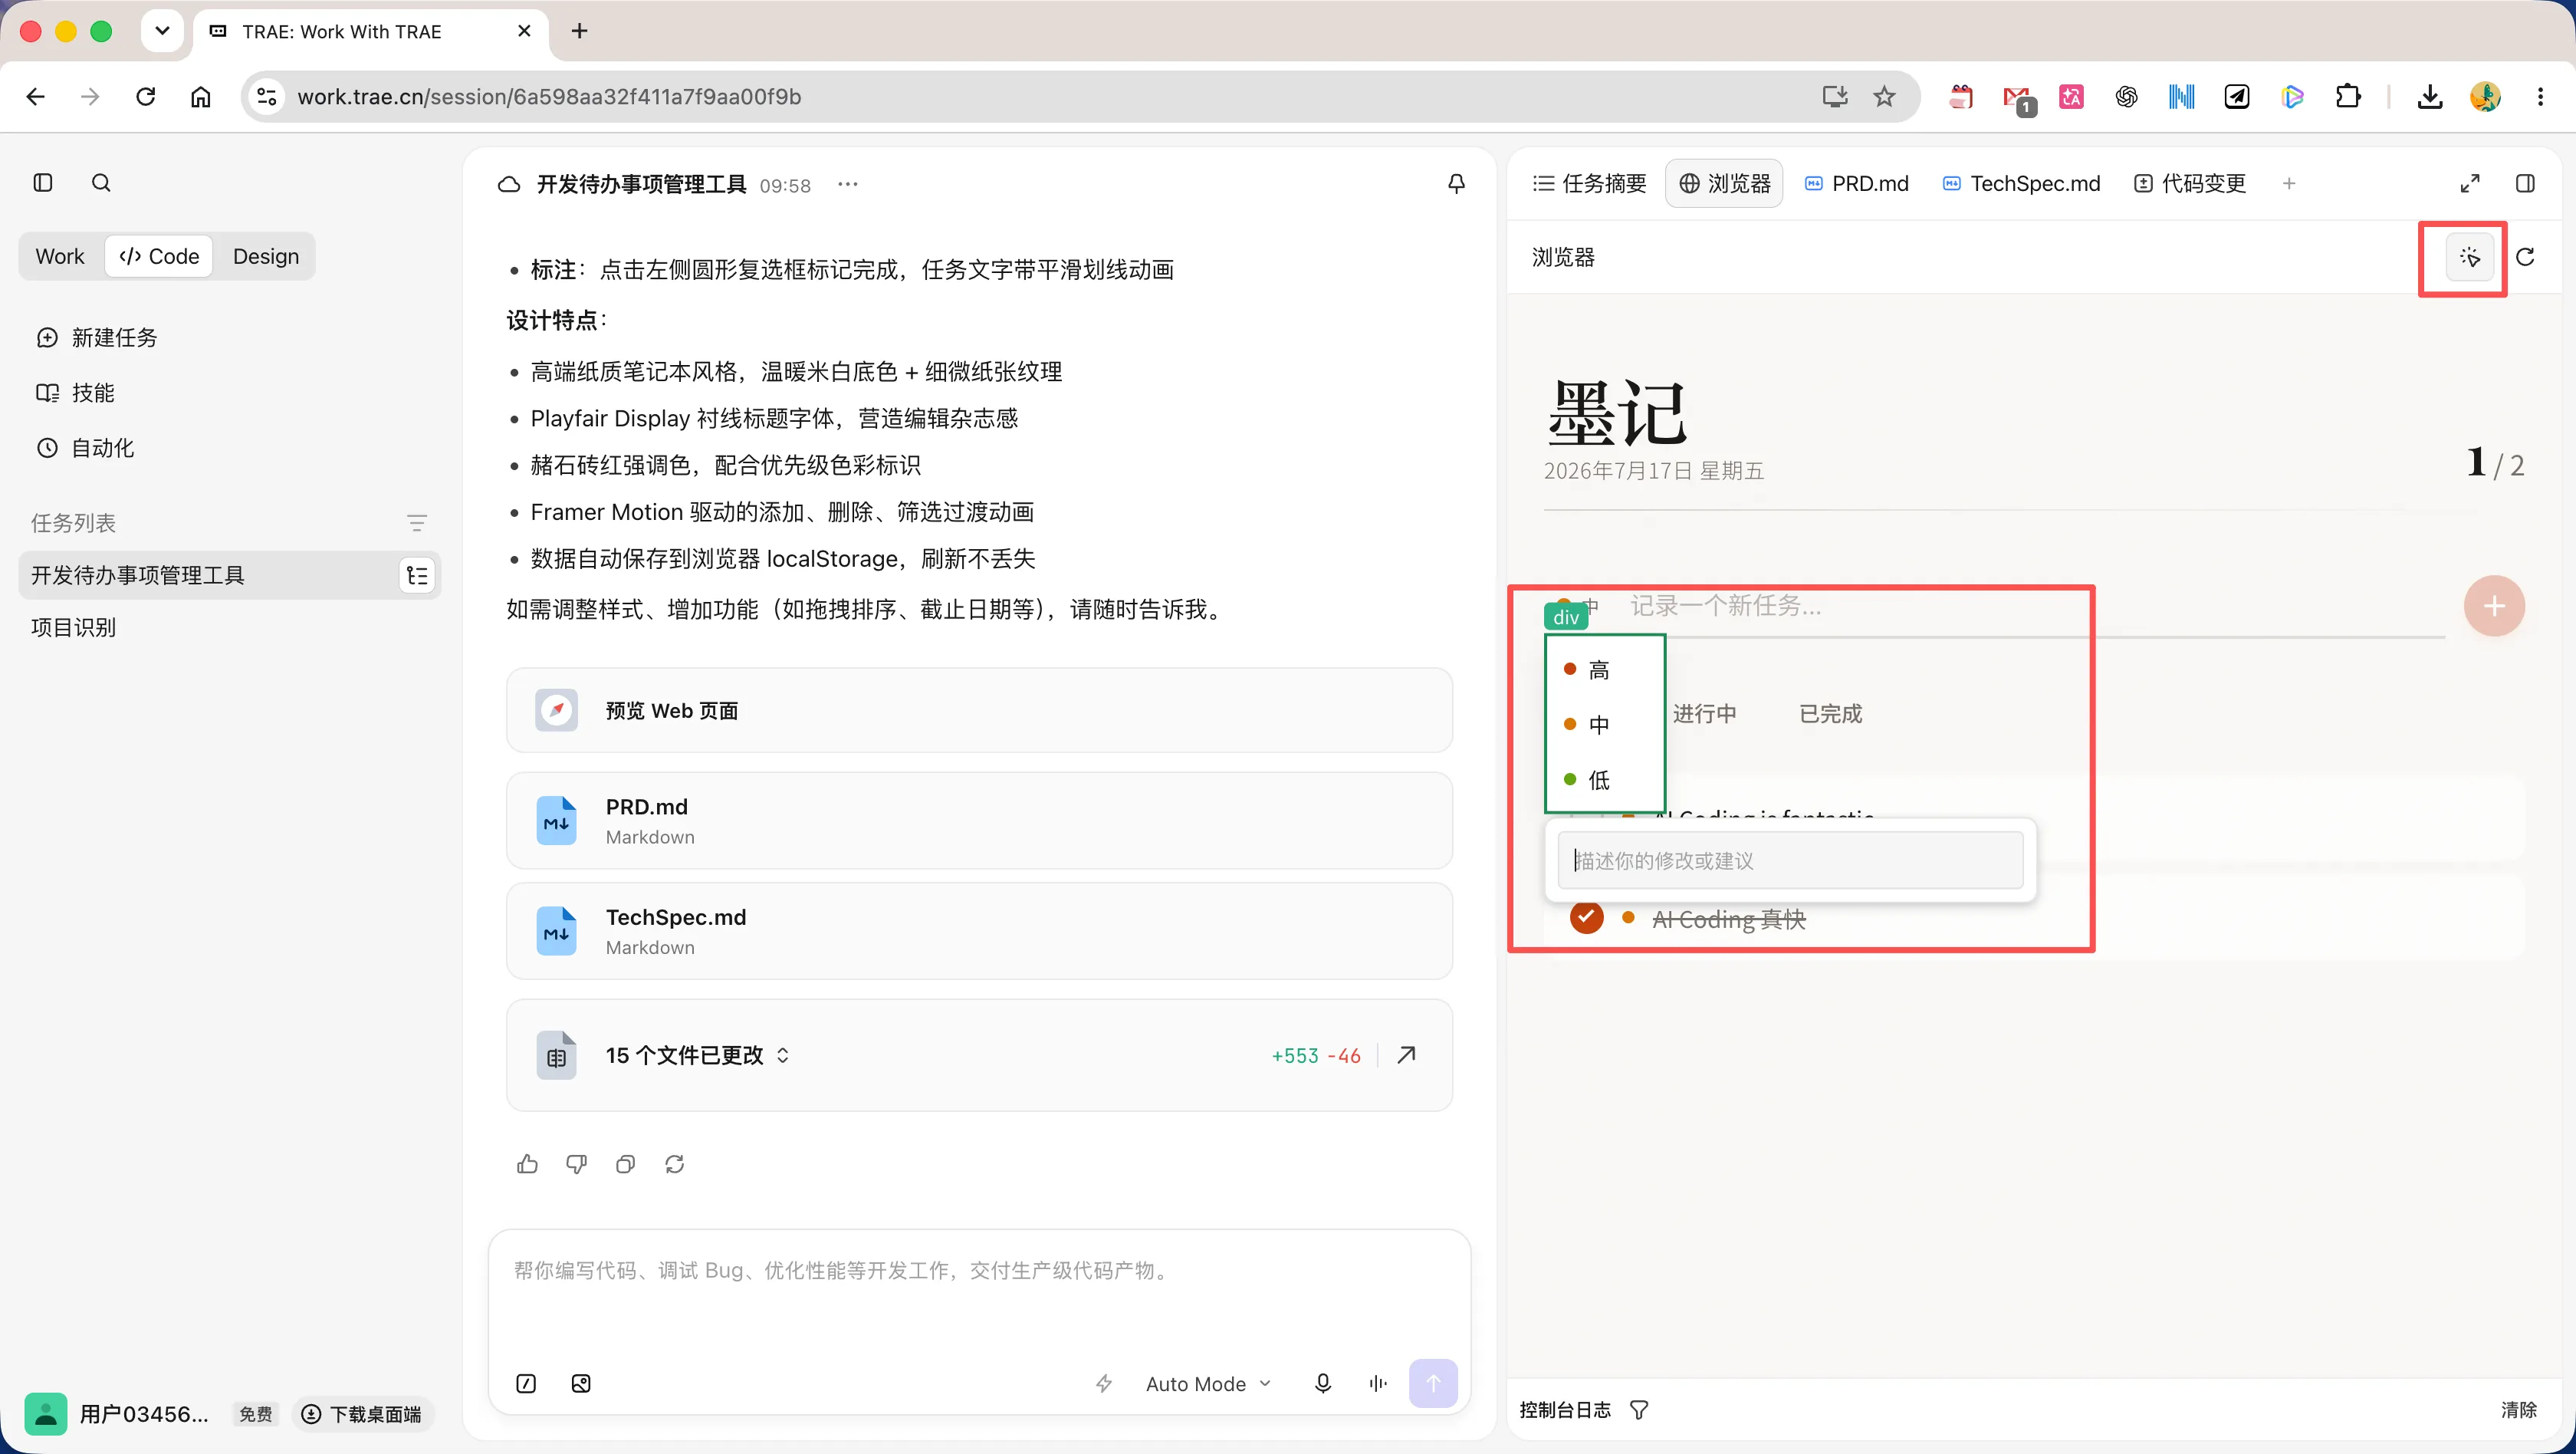
Task: Open changed files with the arrow icon
Action: [1406, 1055]
